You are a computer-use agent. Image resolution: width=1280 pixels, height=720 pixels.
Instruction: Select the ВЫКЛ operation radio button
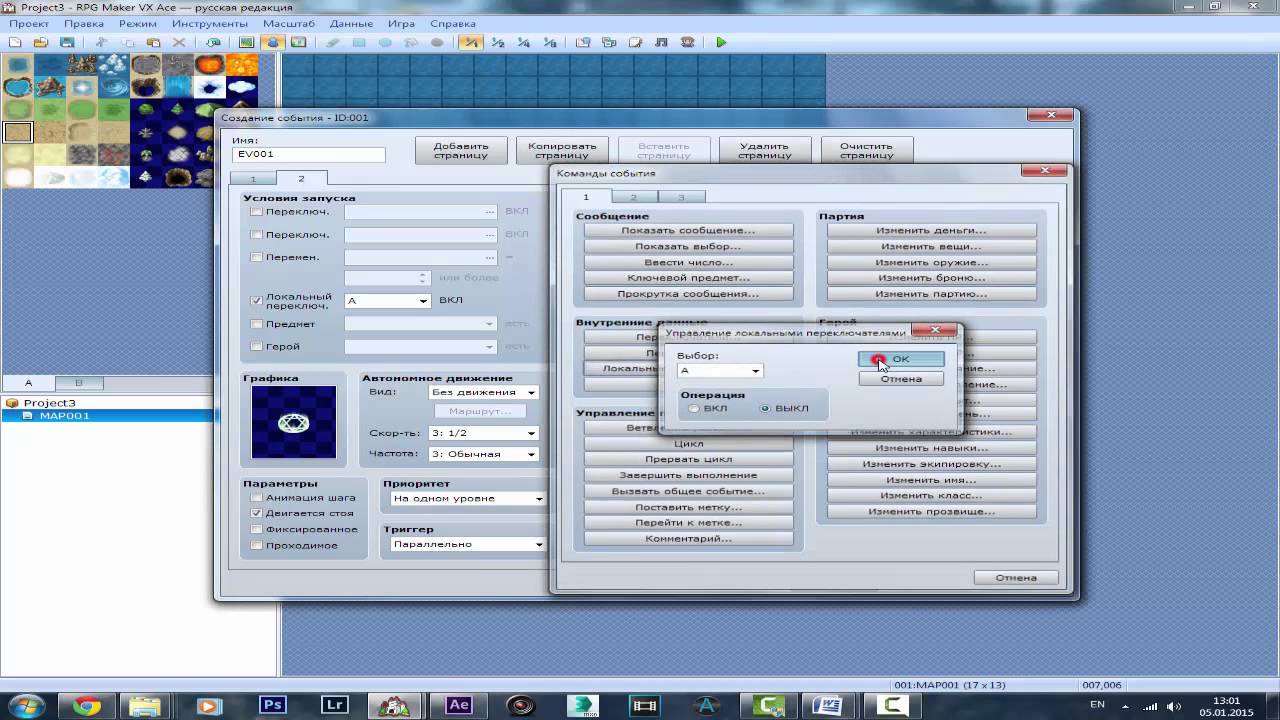765,408
